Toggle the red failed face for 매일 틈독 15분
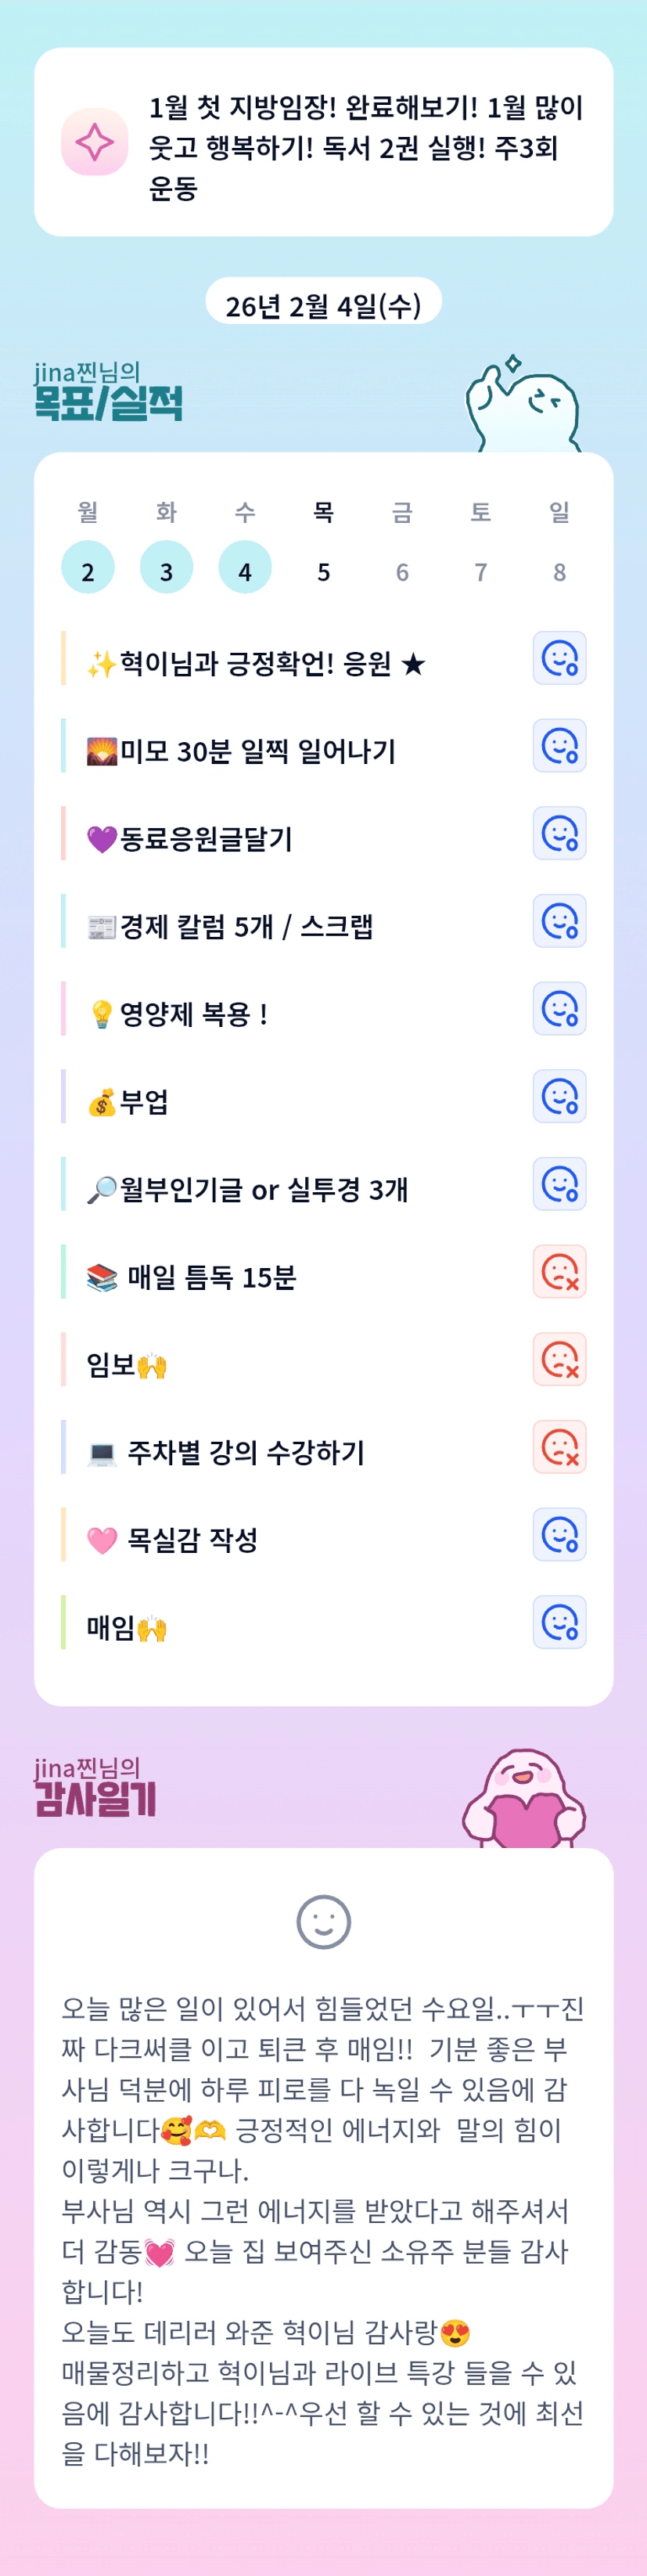Image resolution: width=647 pixels, height=2576 pixels. tap(559, 1272)
